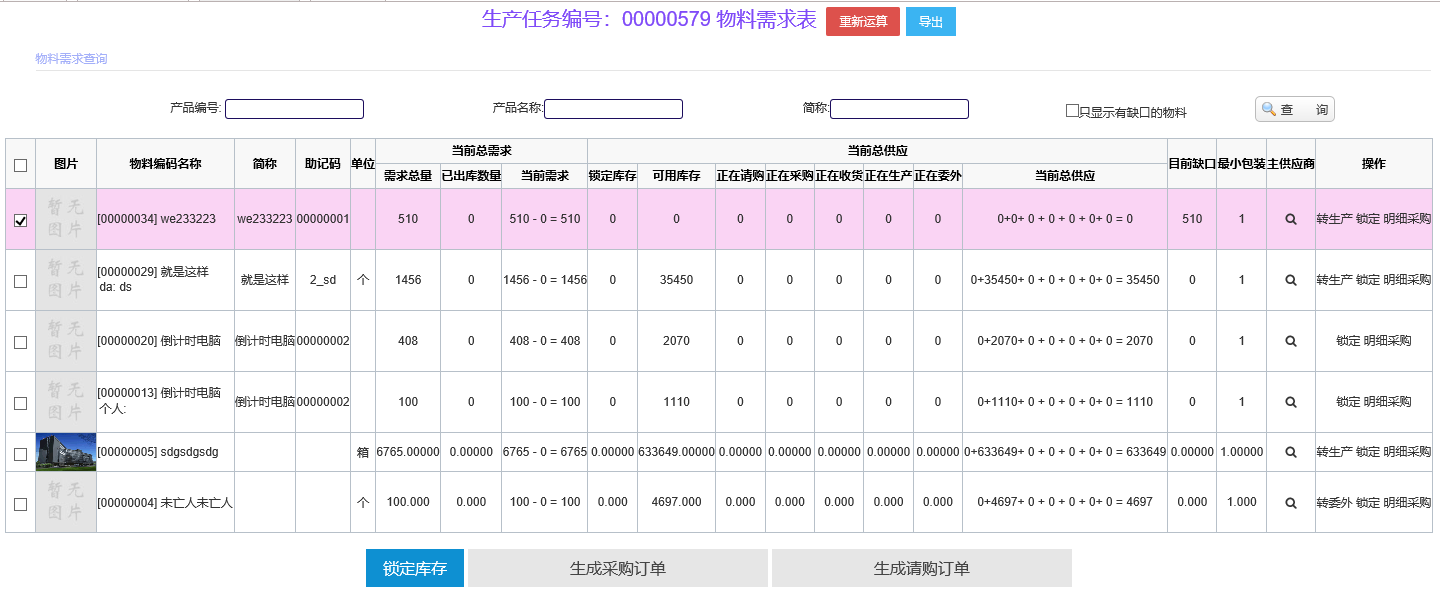
Task: Toggle the select-all checkbox in table header
Action: 20,165
